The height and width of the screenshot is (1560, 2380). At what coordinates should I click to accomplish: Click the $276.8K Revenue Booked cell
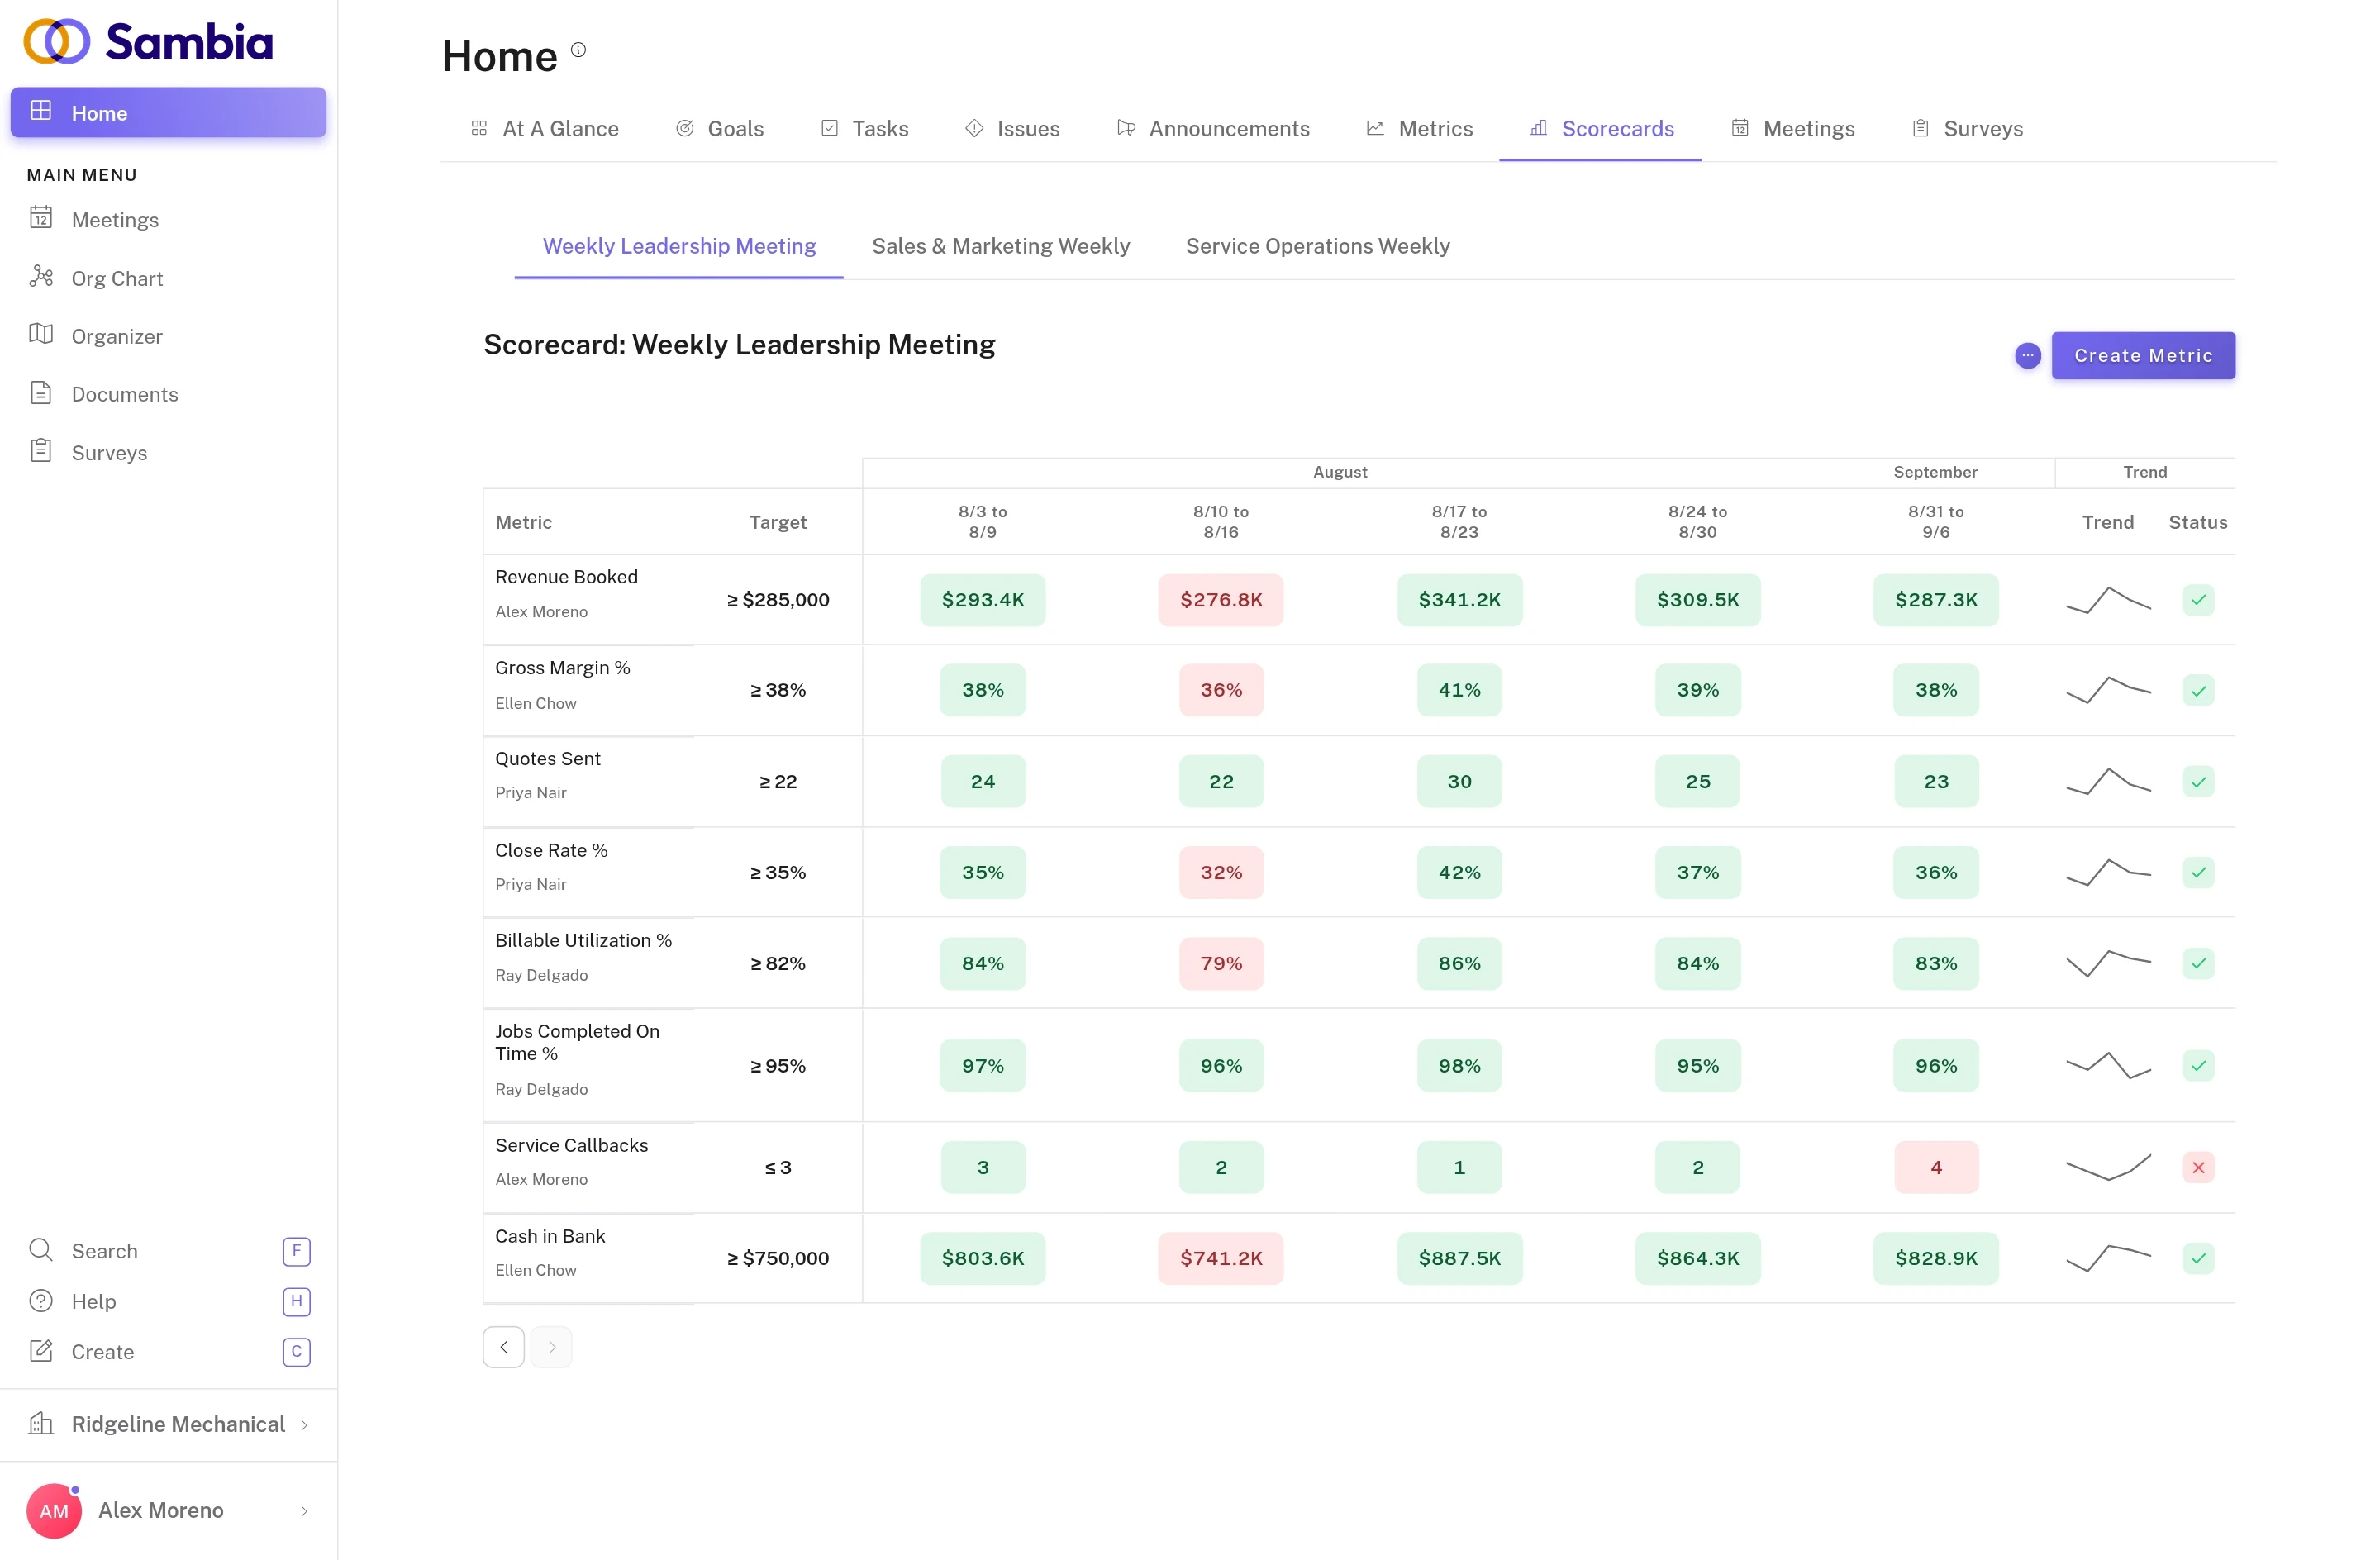pyautogui.click(x=1221, y=600)
